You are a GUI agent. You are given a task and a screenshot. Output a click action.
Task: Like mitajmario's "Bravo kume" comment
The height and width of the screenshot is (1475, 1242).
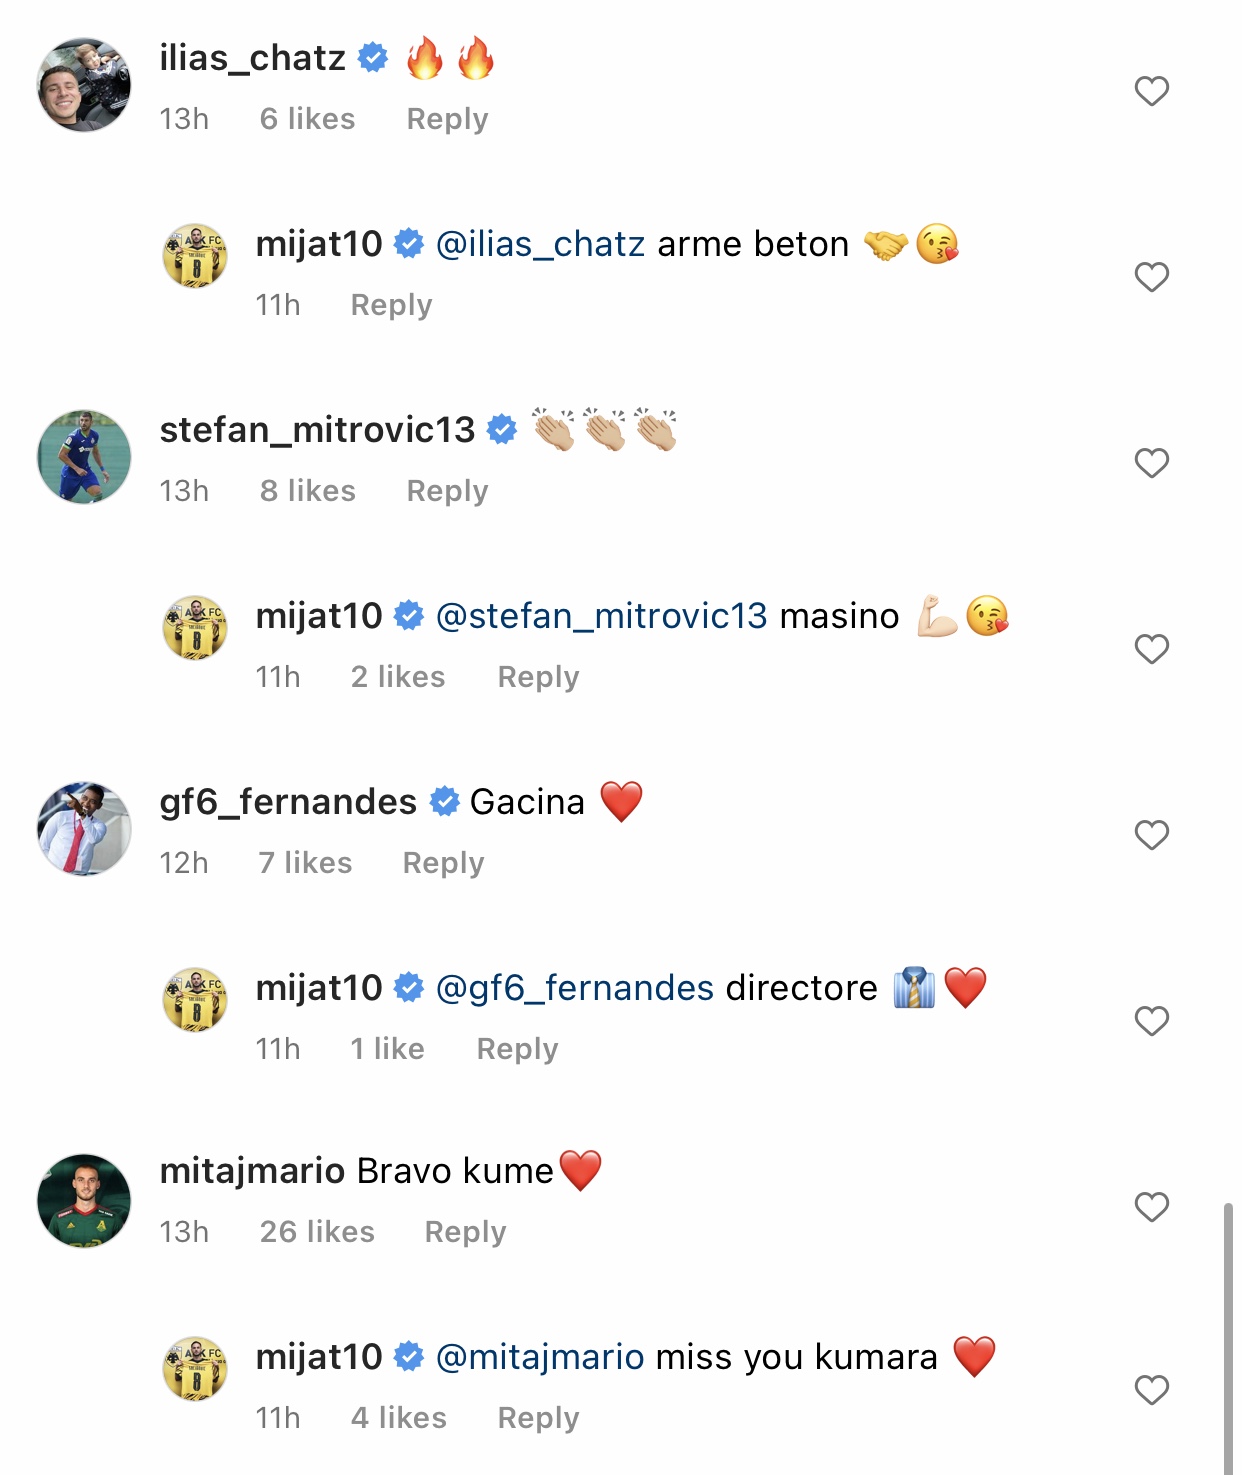[x=1151, y=1207]
